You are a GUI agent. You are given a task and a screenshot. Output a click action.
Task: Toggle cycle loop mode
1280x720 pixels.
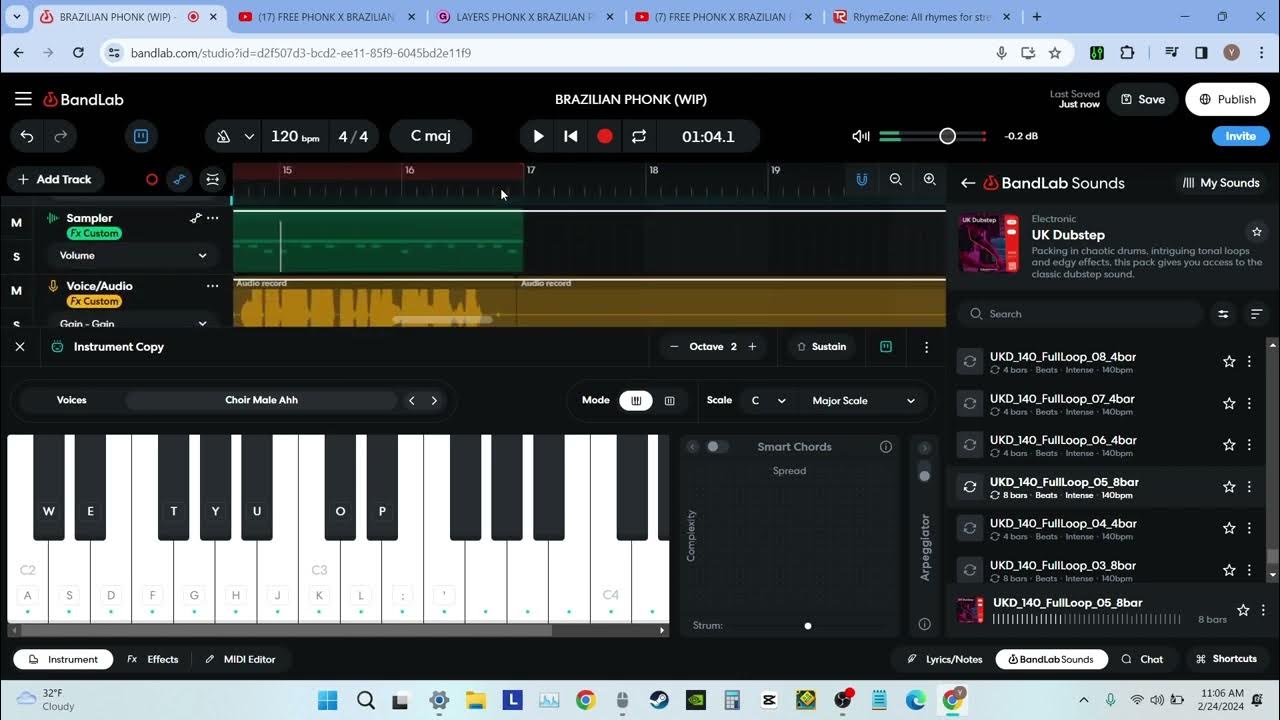click(x=639, y=136)
